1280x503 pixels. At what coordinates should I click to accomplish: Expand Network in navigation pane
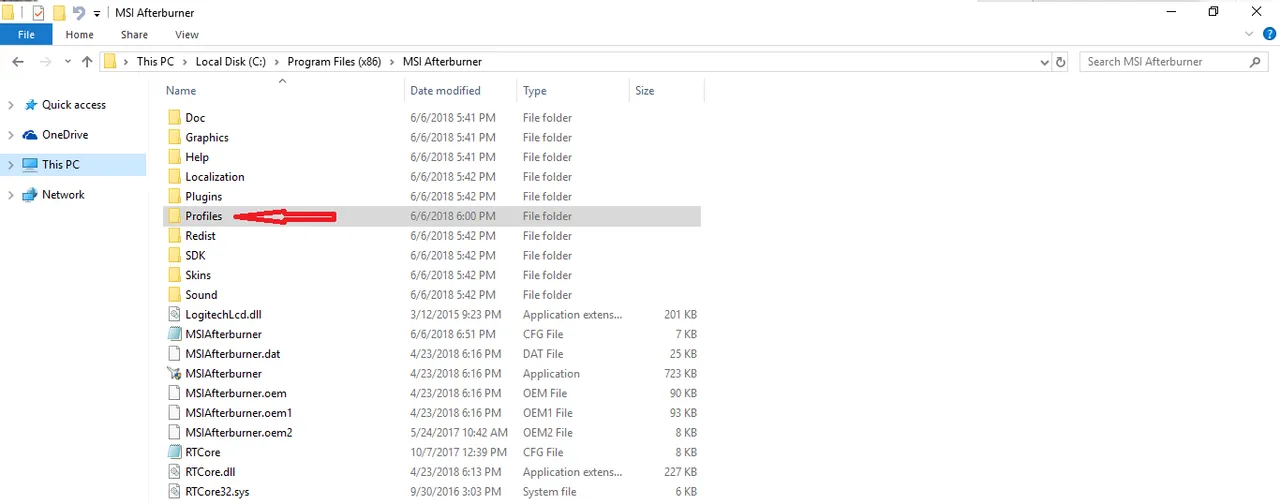click(10, 195)
